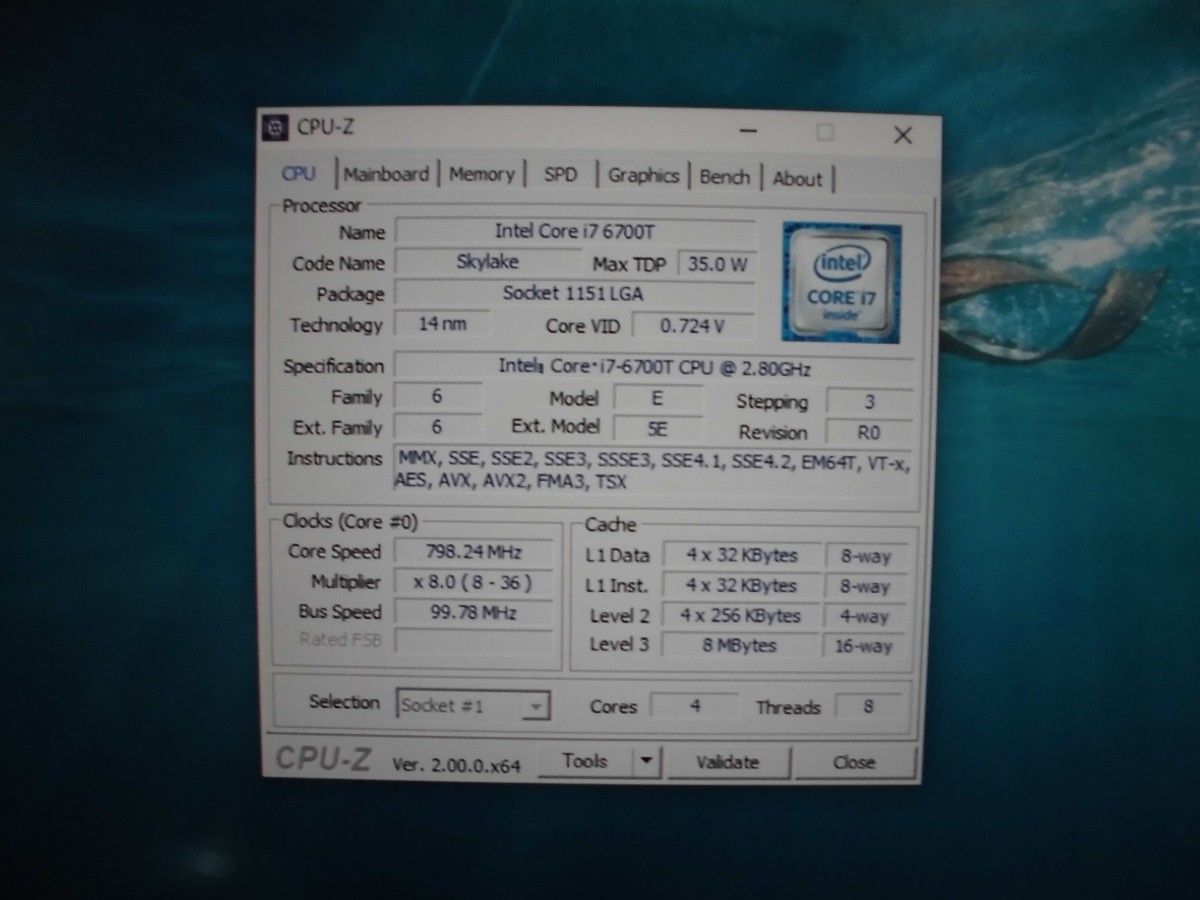Click the Revision value R0
This screenshot has width=1200, height=900.
tap(869, 433)
